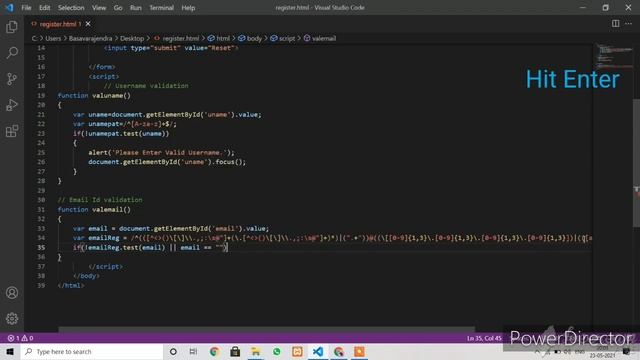Click the valemail function name on line 31
640x360 pixels.
tap(107, 209)
